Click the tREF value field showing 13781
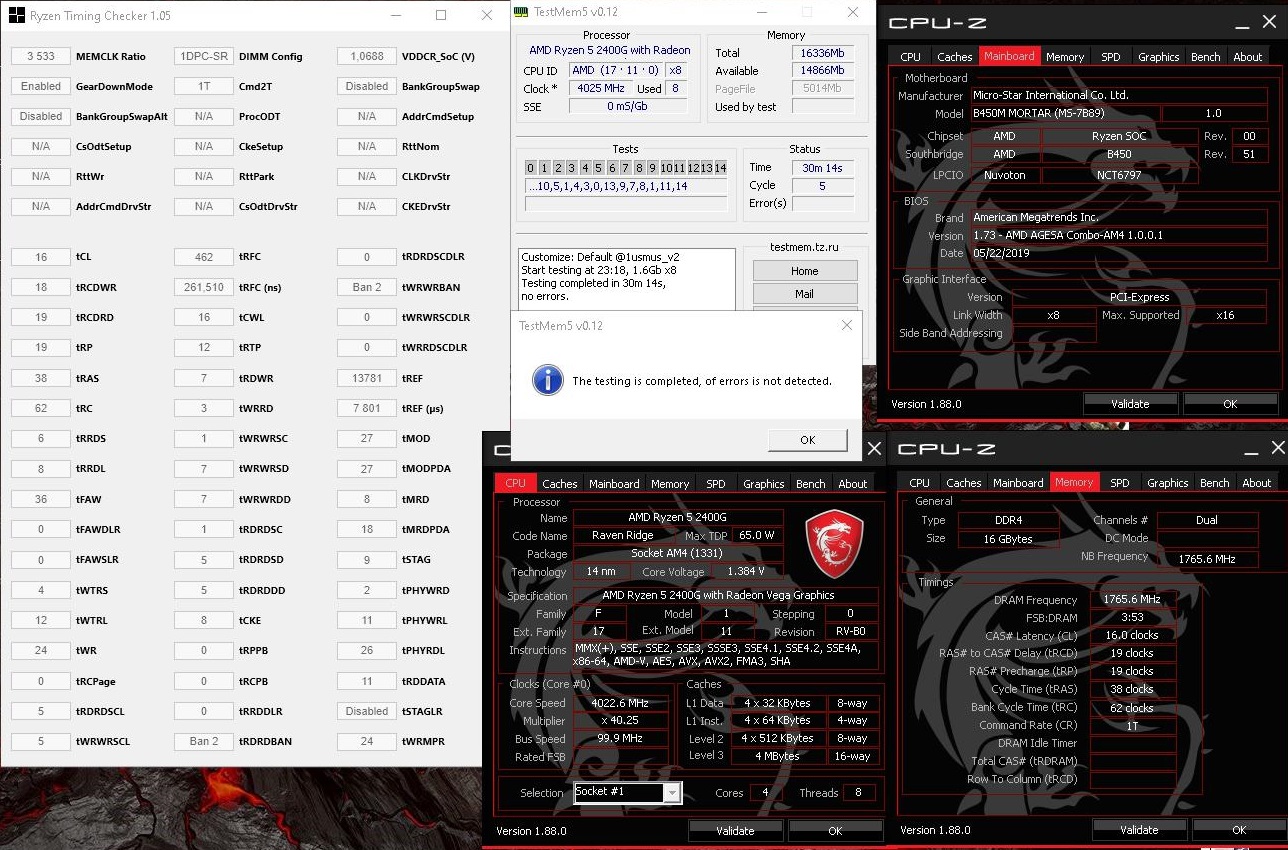Screen dimensions: 1288x850 pos(367,378)
